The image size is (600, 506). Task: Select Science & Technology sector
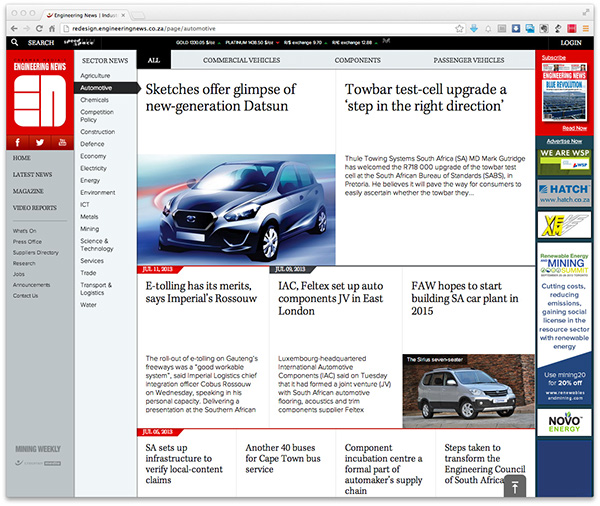97,245
